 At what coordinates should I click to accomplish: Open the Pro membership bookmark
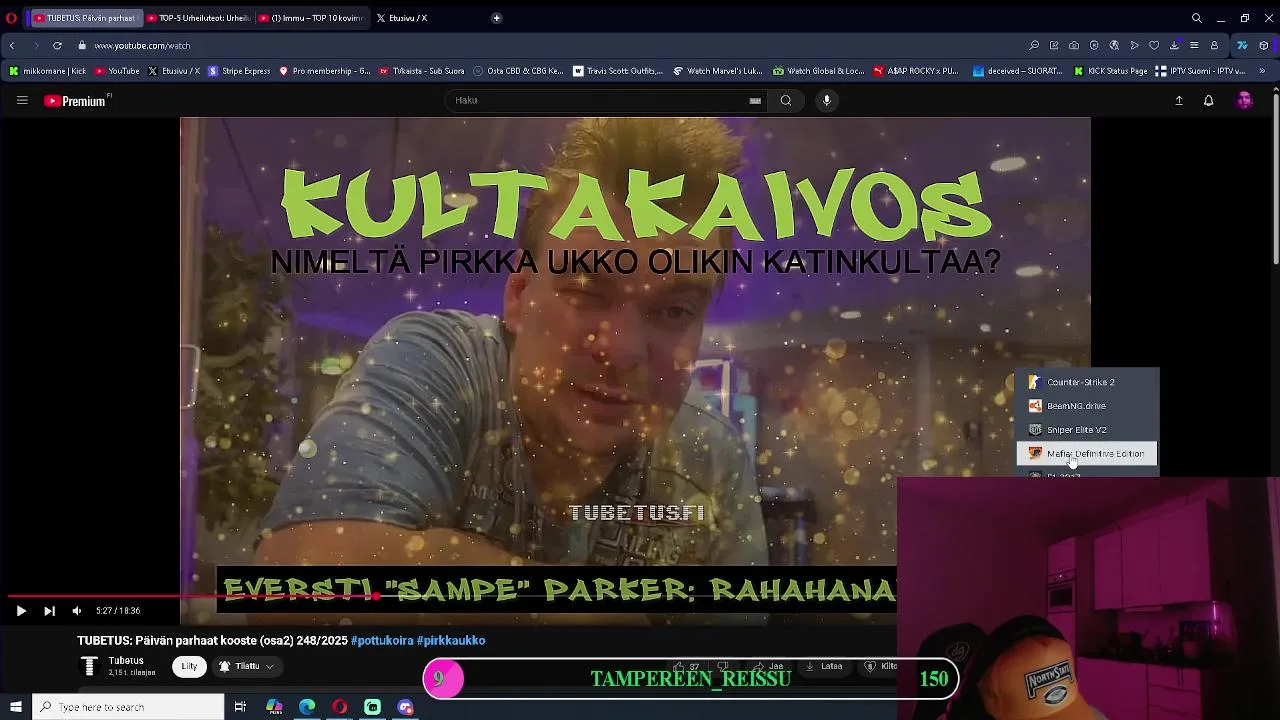325,71
